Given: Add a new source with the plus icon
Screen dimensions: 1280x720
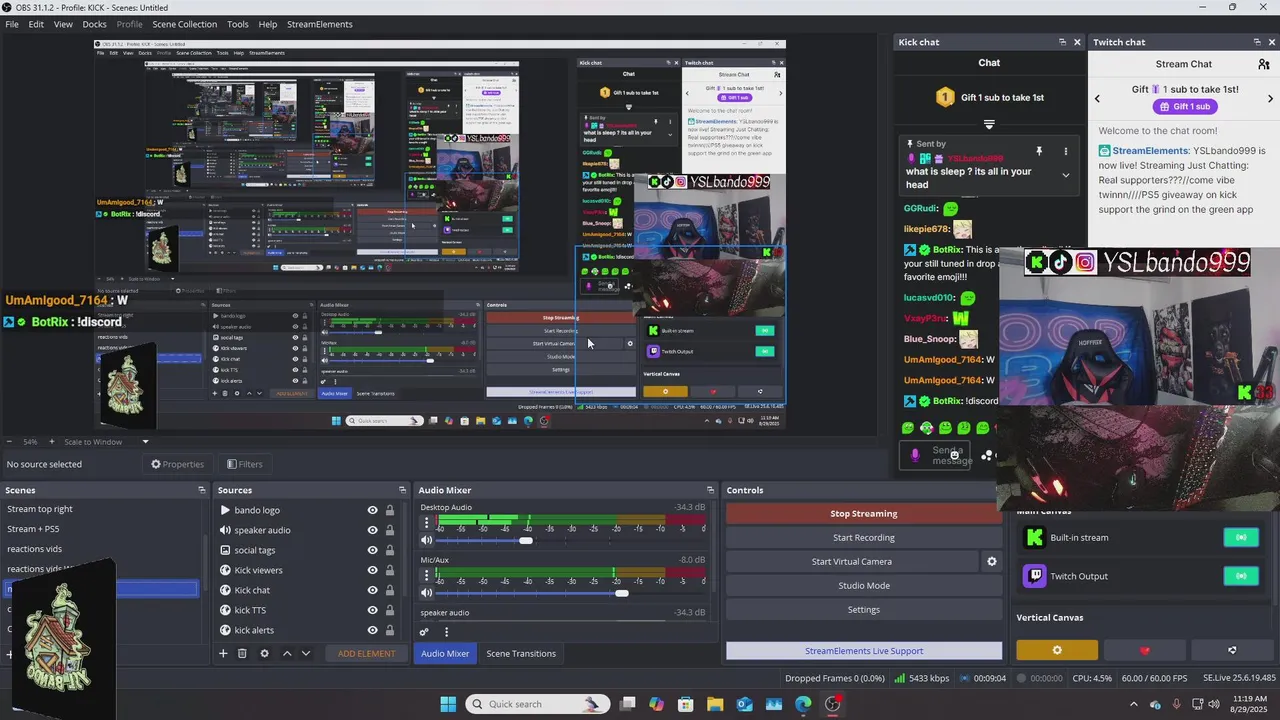Looking at the screenshot, I should point(223,653).
